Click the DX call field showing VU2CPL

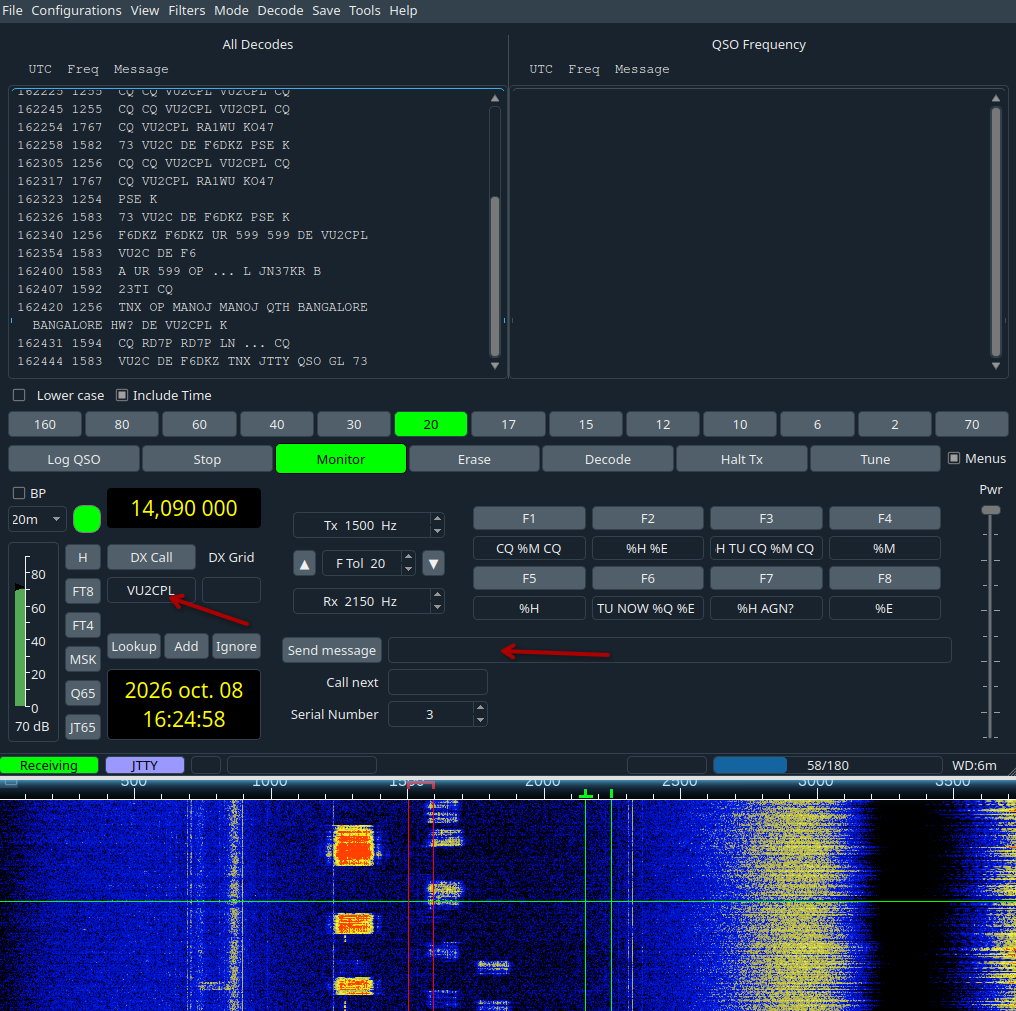click(x=152, y=590)
